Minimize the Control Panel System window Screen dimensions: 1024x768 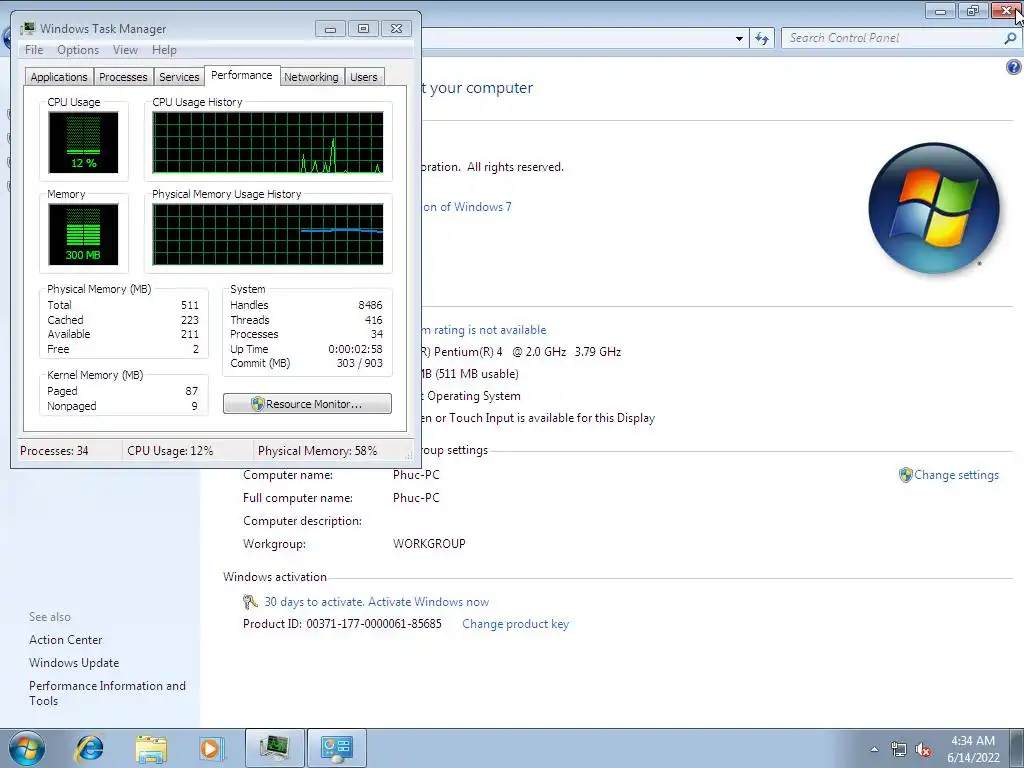[940, 10]
